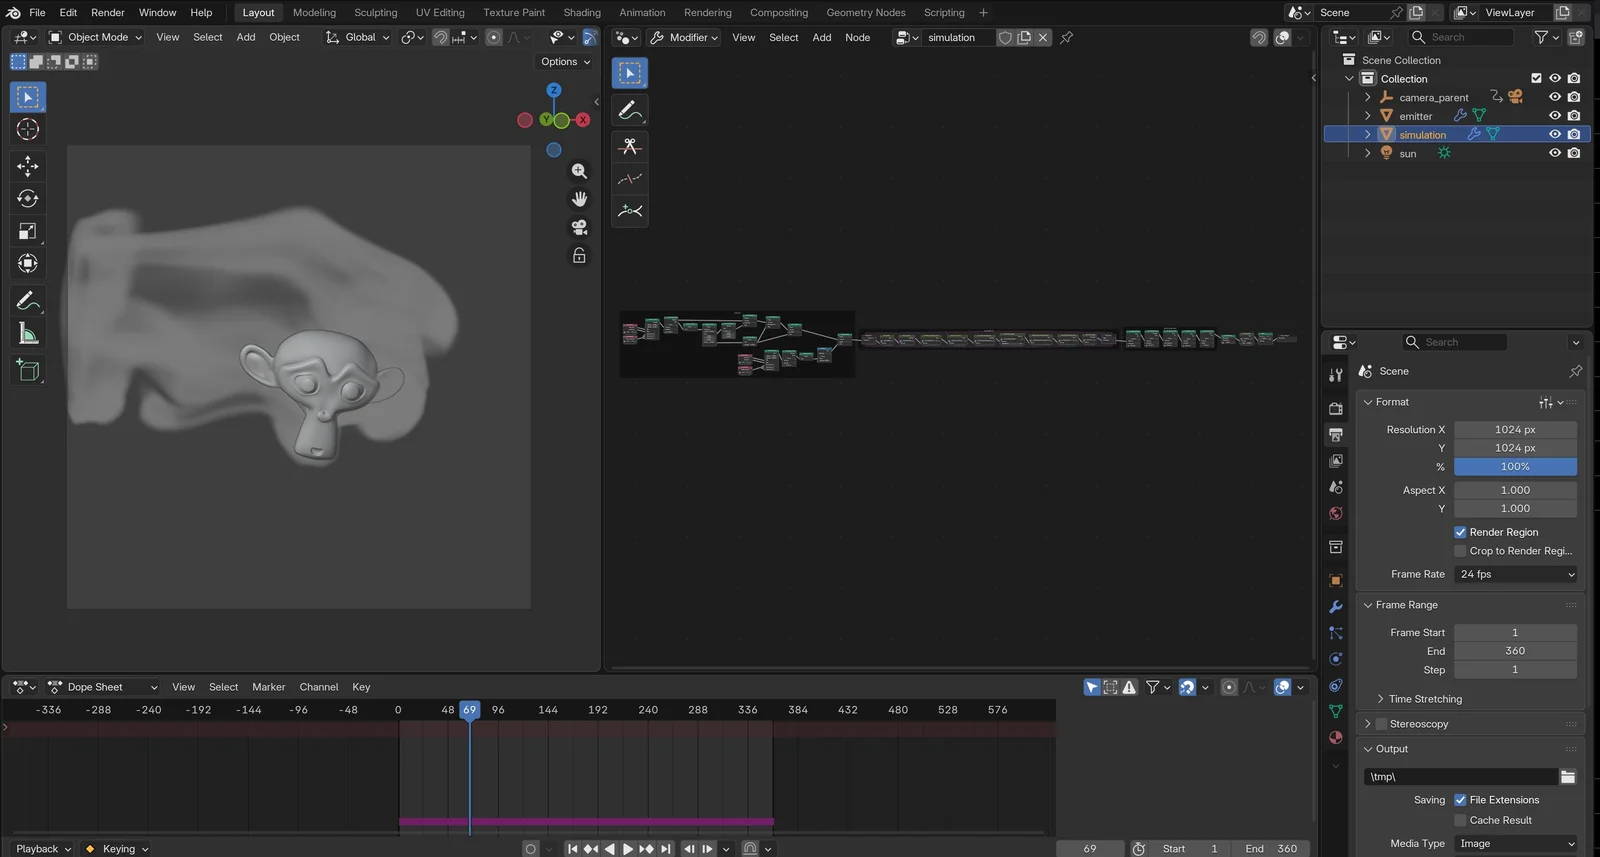Screen dimensions: 1600x857
Task: Enable the Cache Result checkbox
Action: pyautogui.click(x=1460, y=821)
